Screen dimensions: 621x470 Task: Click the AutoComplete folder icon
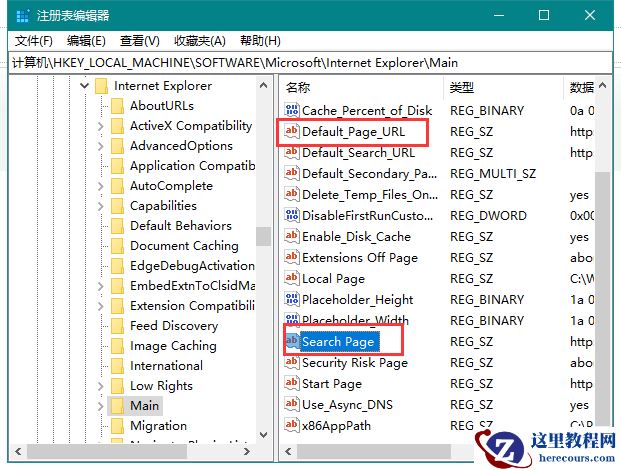(118, 186)
